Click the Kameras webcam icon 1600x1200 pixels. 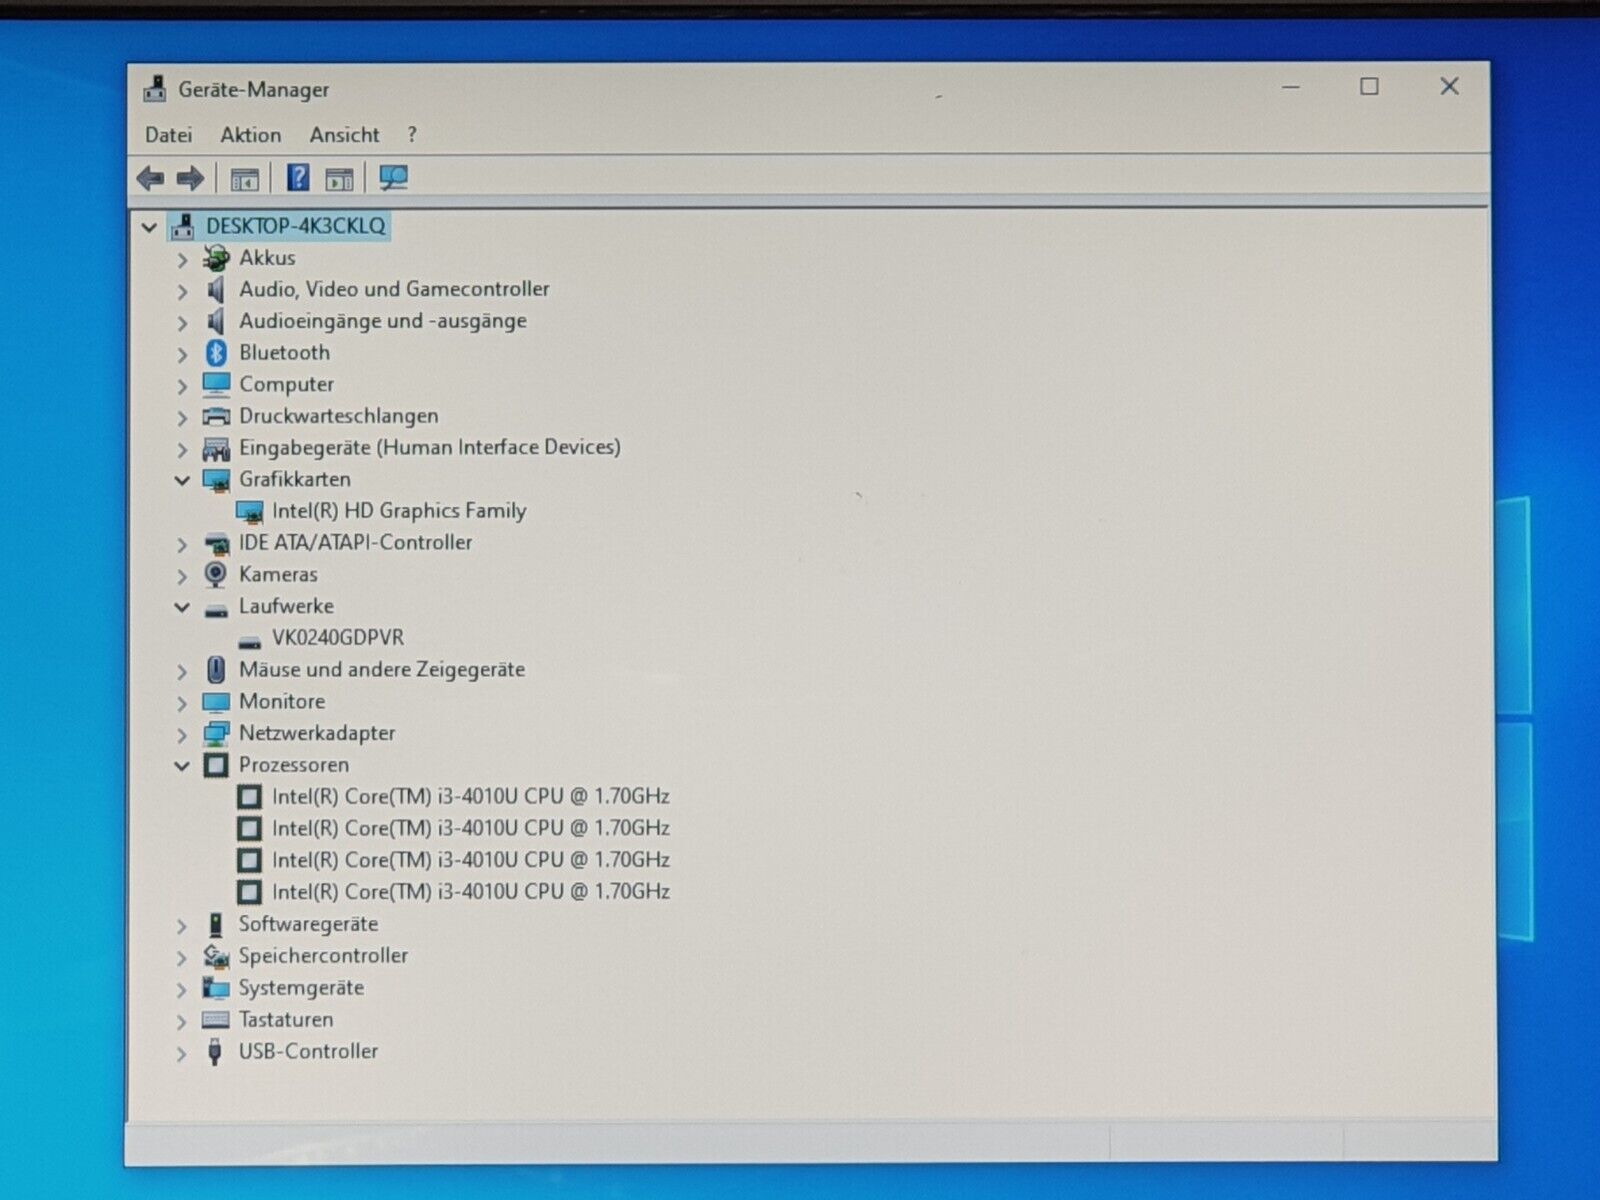click(x=215, y=574)
